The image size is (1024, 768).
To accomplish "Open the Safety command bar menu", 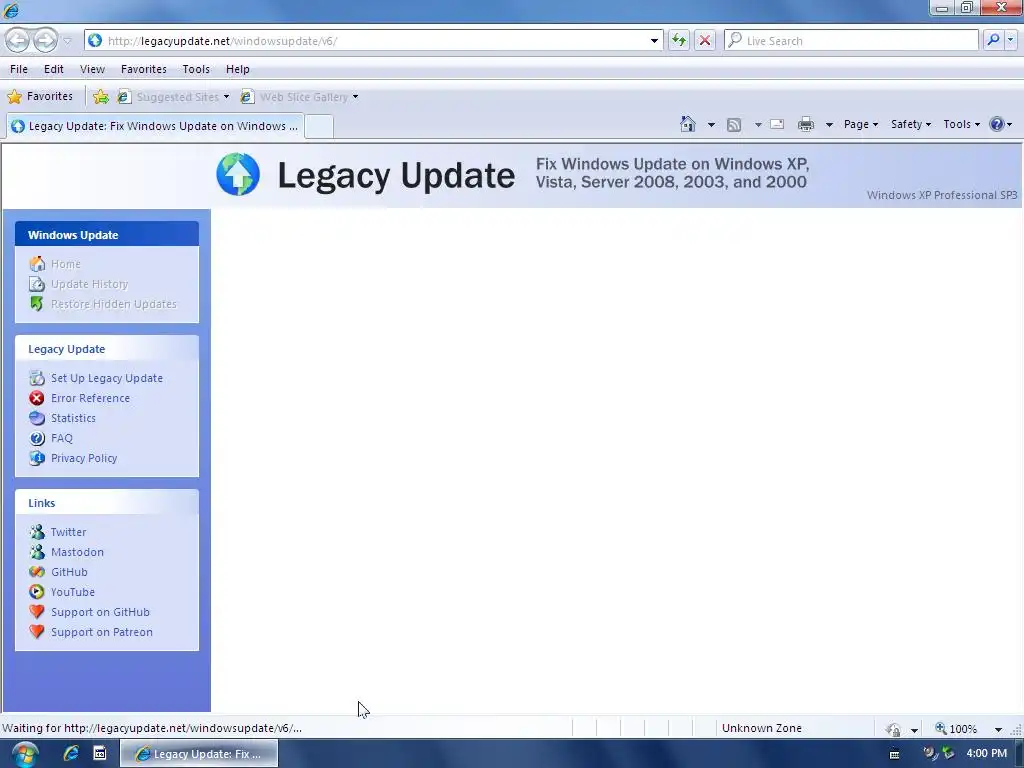I will pos(910,124).
